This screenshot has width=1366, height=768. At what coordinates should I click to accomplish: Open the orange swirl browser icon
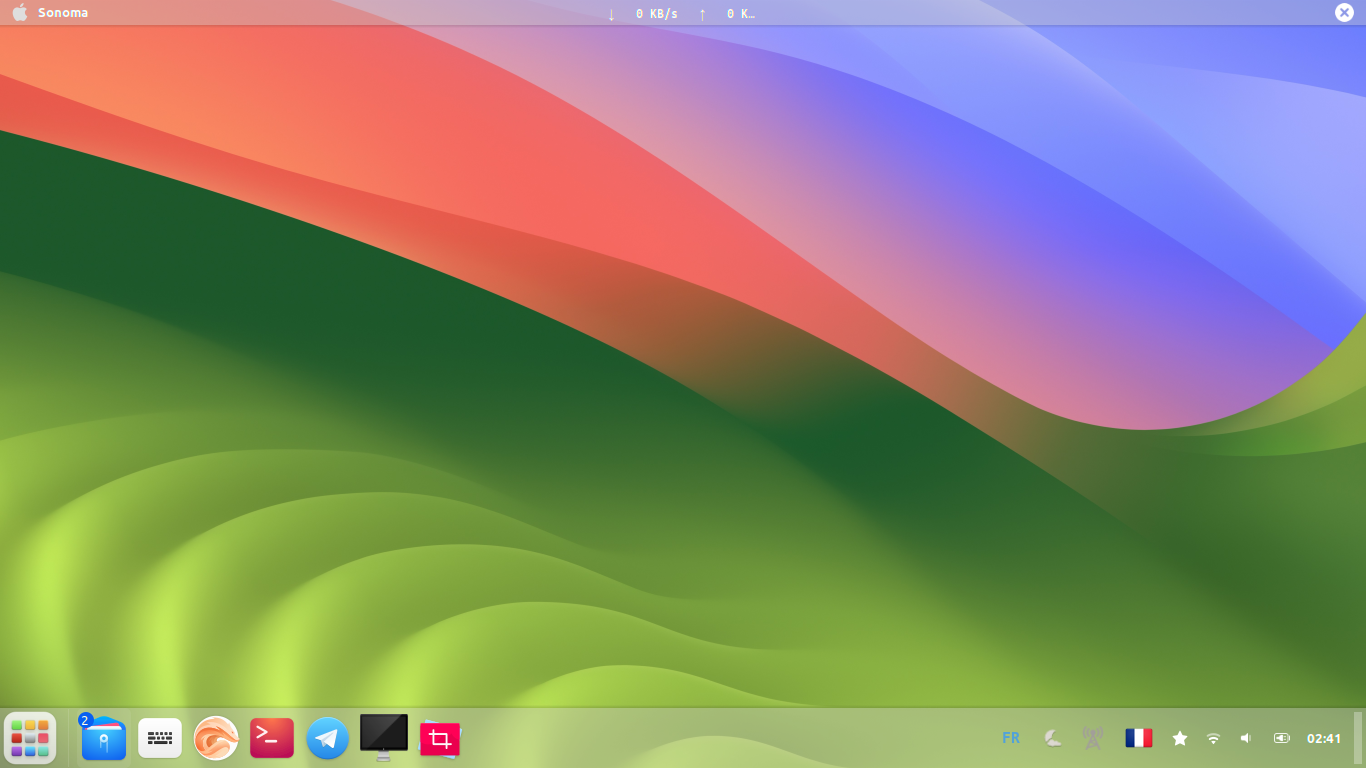[x=216, y=738]
